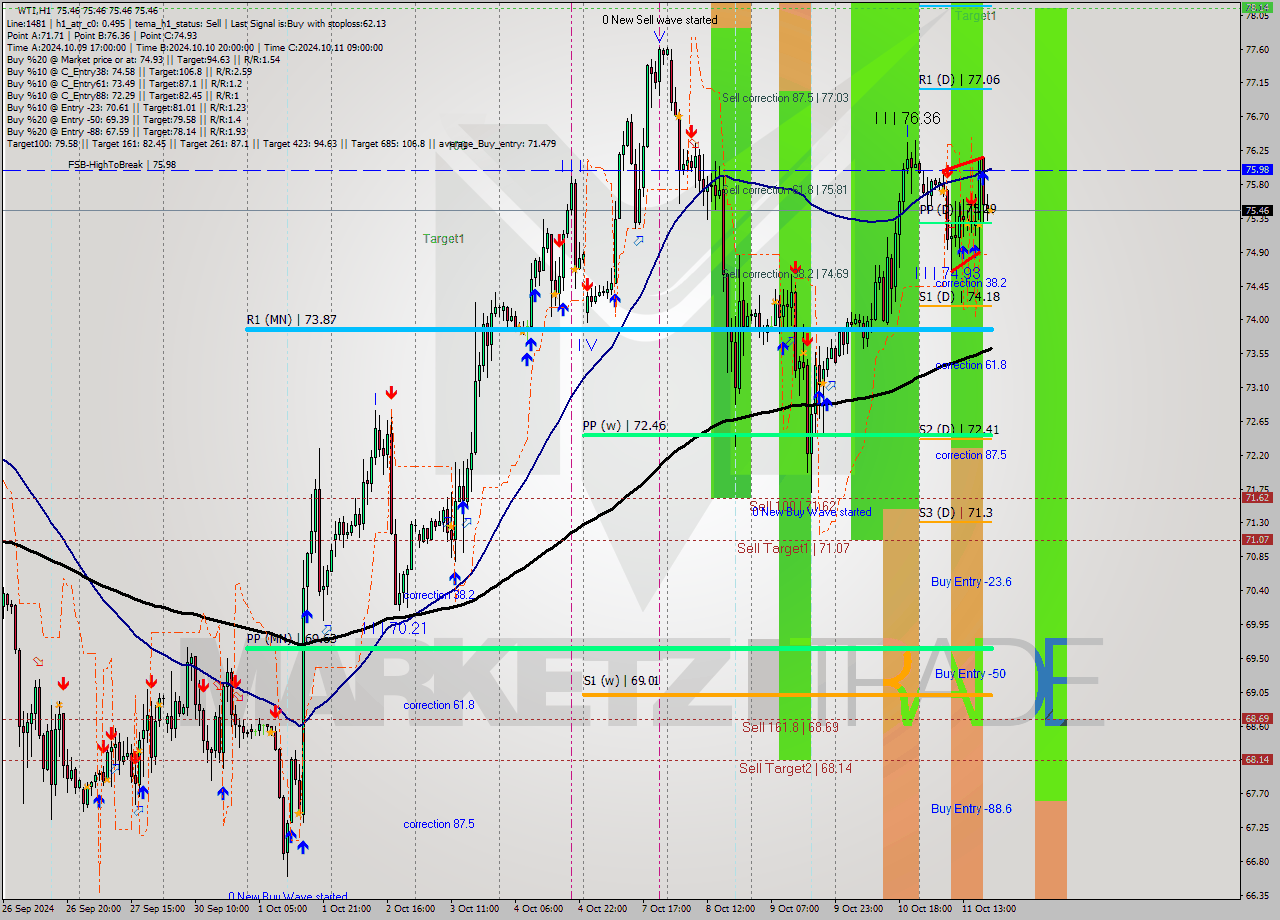
Task: Click the 'Sell correction 61.8 | 75.81' label
Action: click(x=785, y=190)
